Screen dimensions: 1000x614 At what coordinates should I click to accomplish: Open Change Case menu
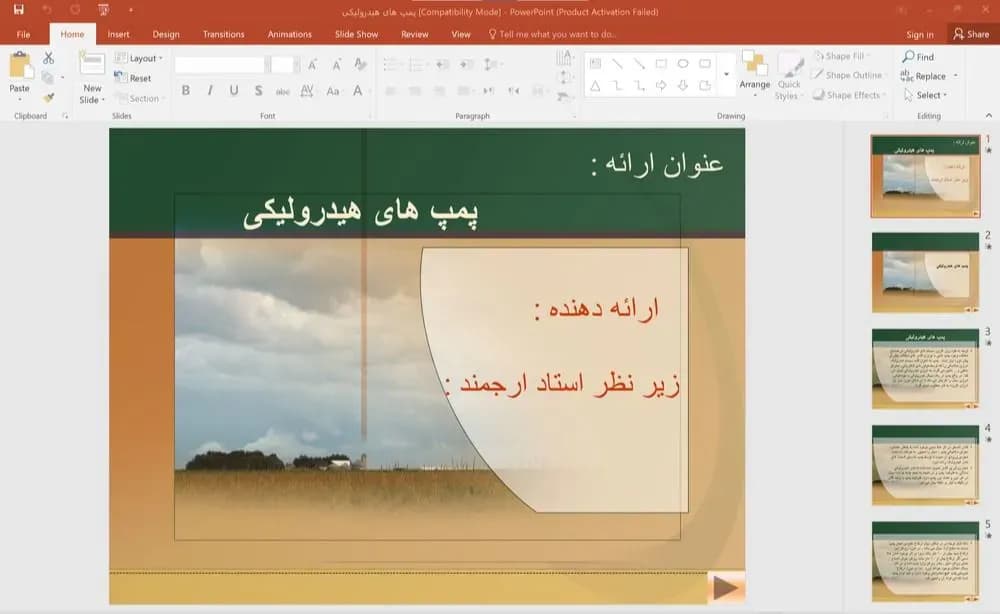(333, 91)
